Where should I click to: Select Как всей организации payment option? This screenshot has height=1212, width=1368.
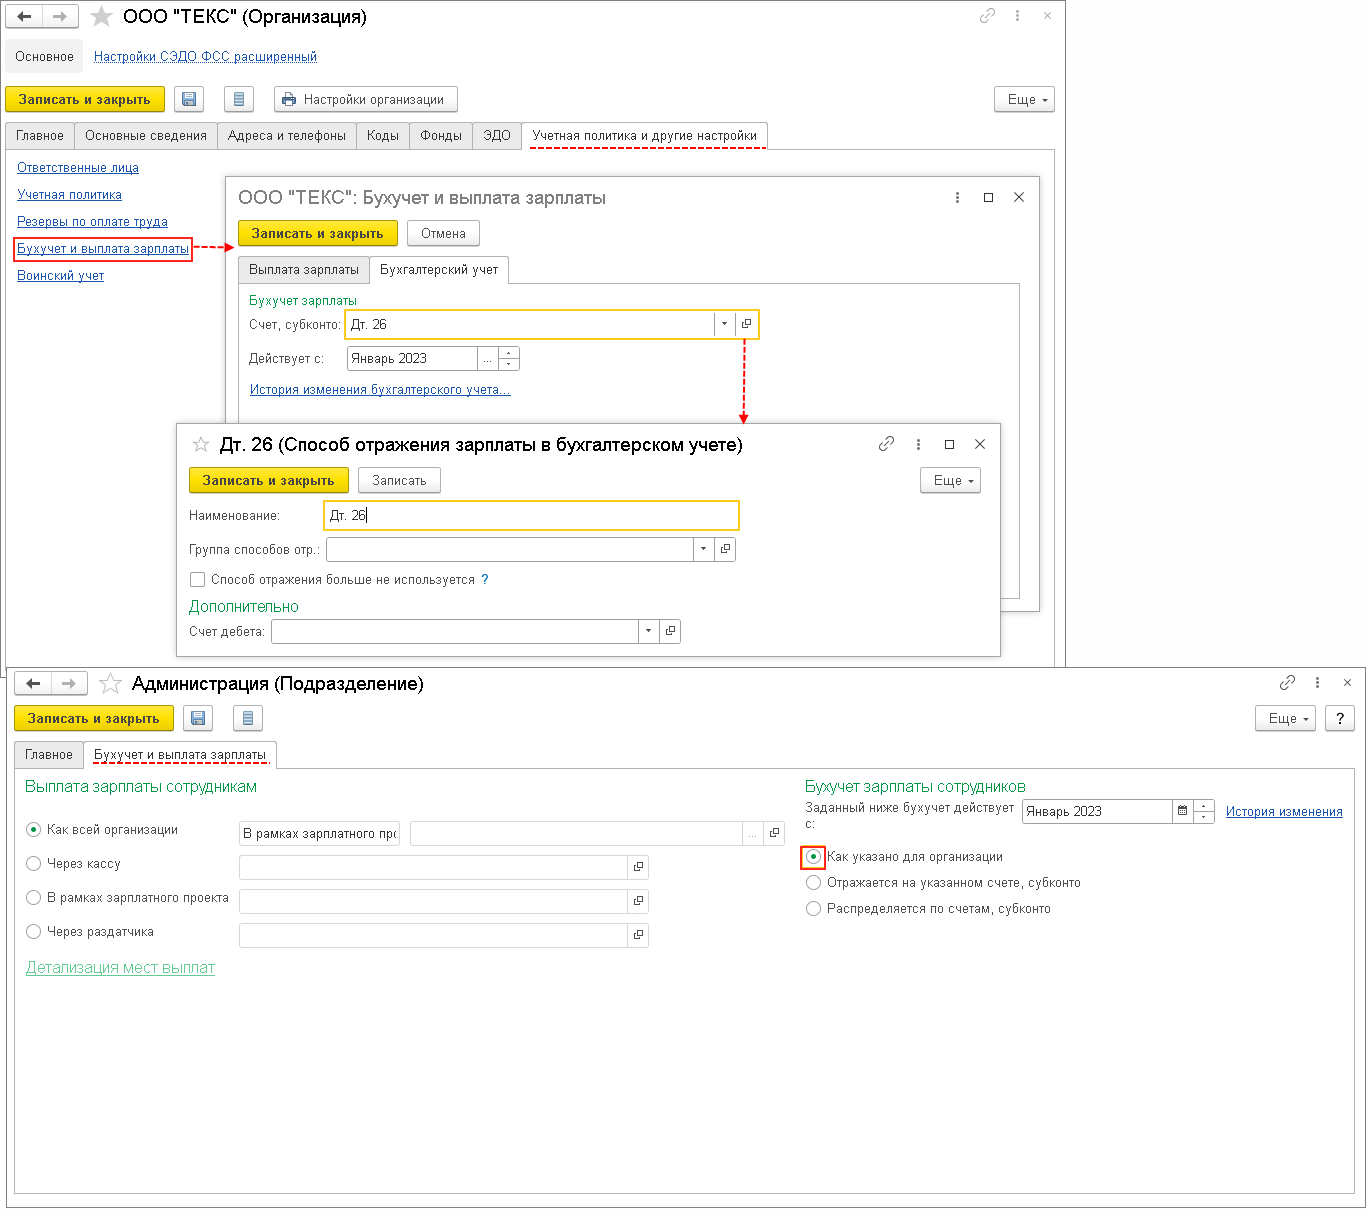(34, 829)
